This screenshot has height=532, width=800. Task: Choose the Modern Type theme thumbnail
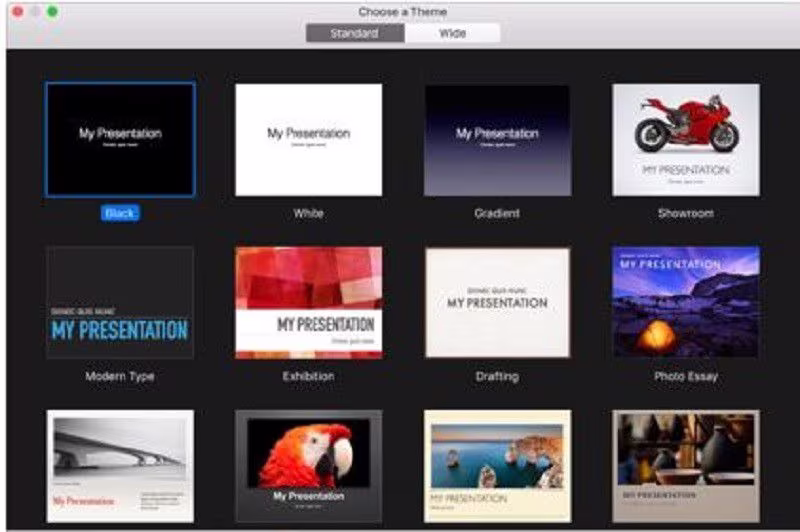coord(120,302)
